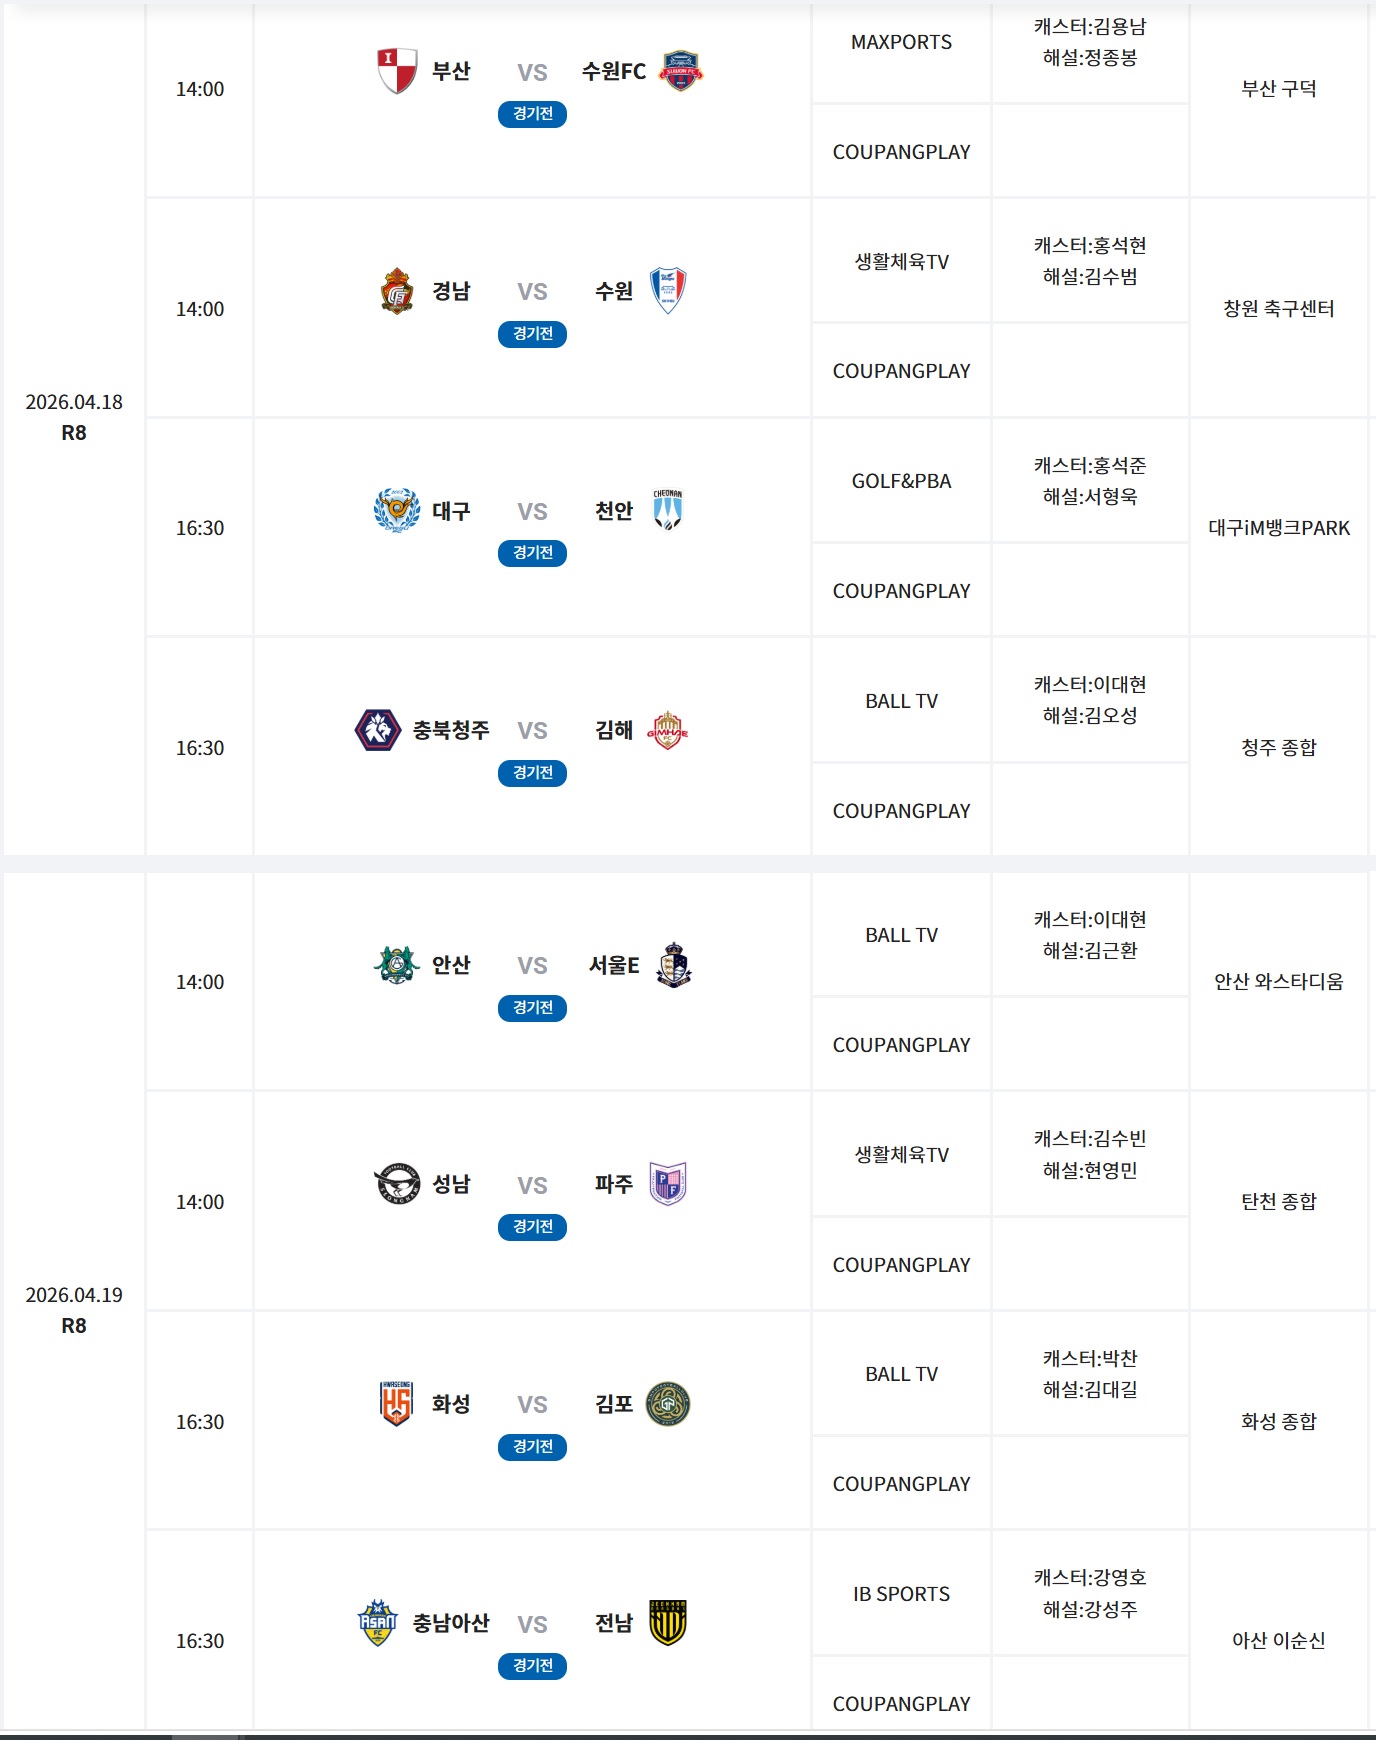Screen dimensions: 1376x1740
Task: Open 경기전 badge for 대구 vs 천안
Action: coord(533,553)
